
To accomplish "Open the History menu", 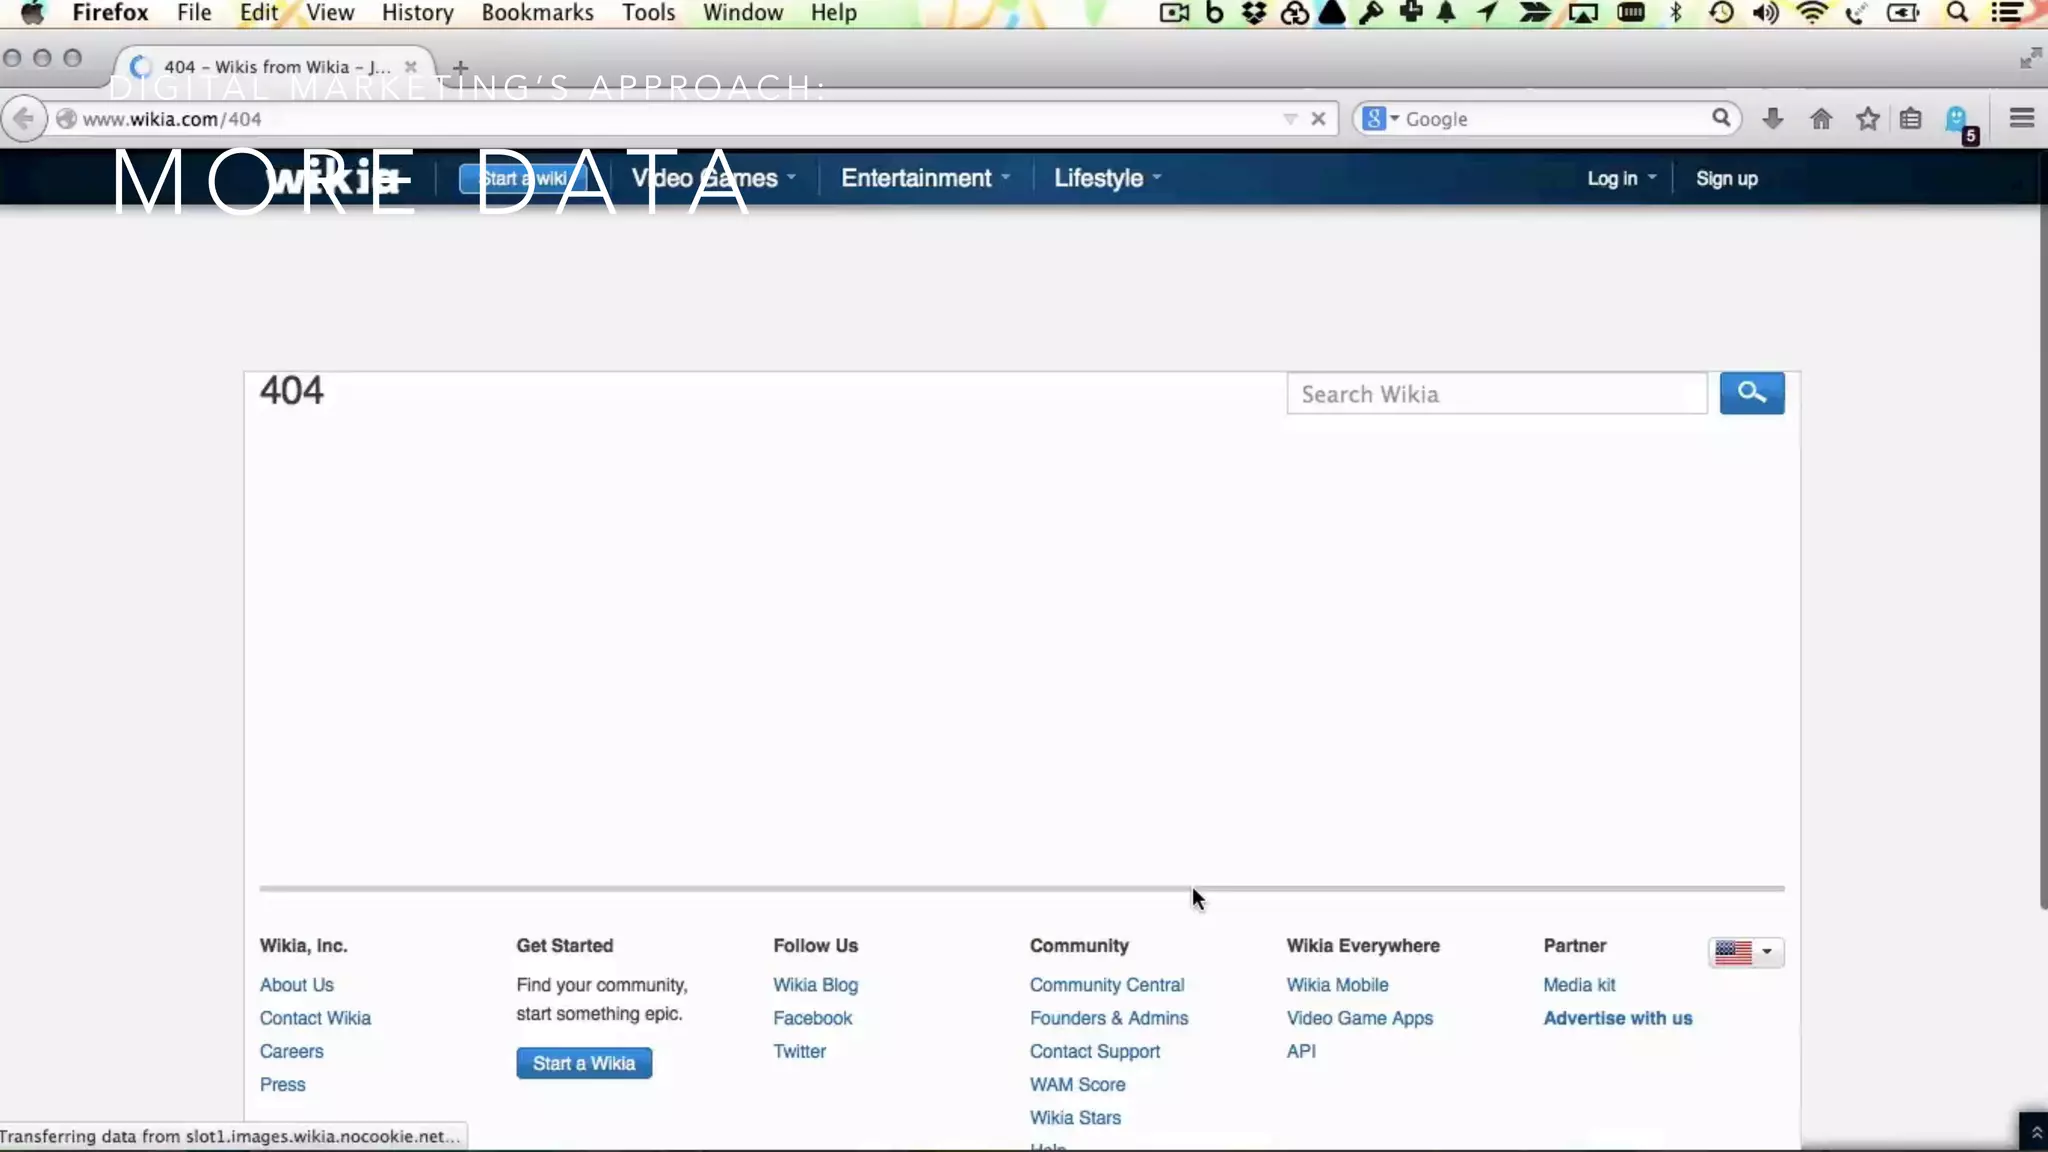I will 417,13.
